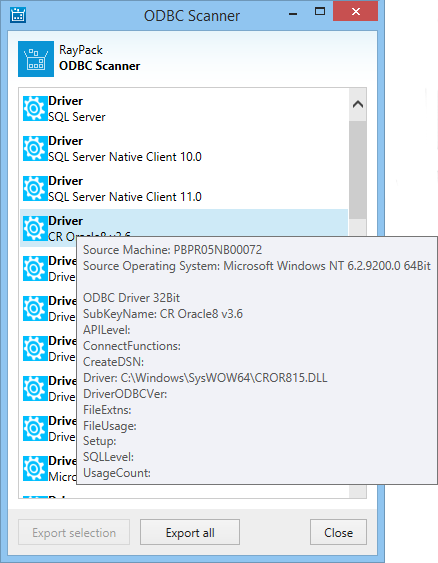Select the SQL Server Native Client 10.0 entry text
Viewport: 438px width, 563px height.
pos(125,157)
